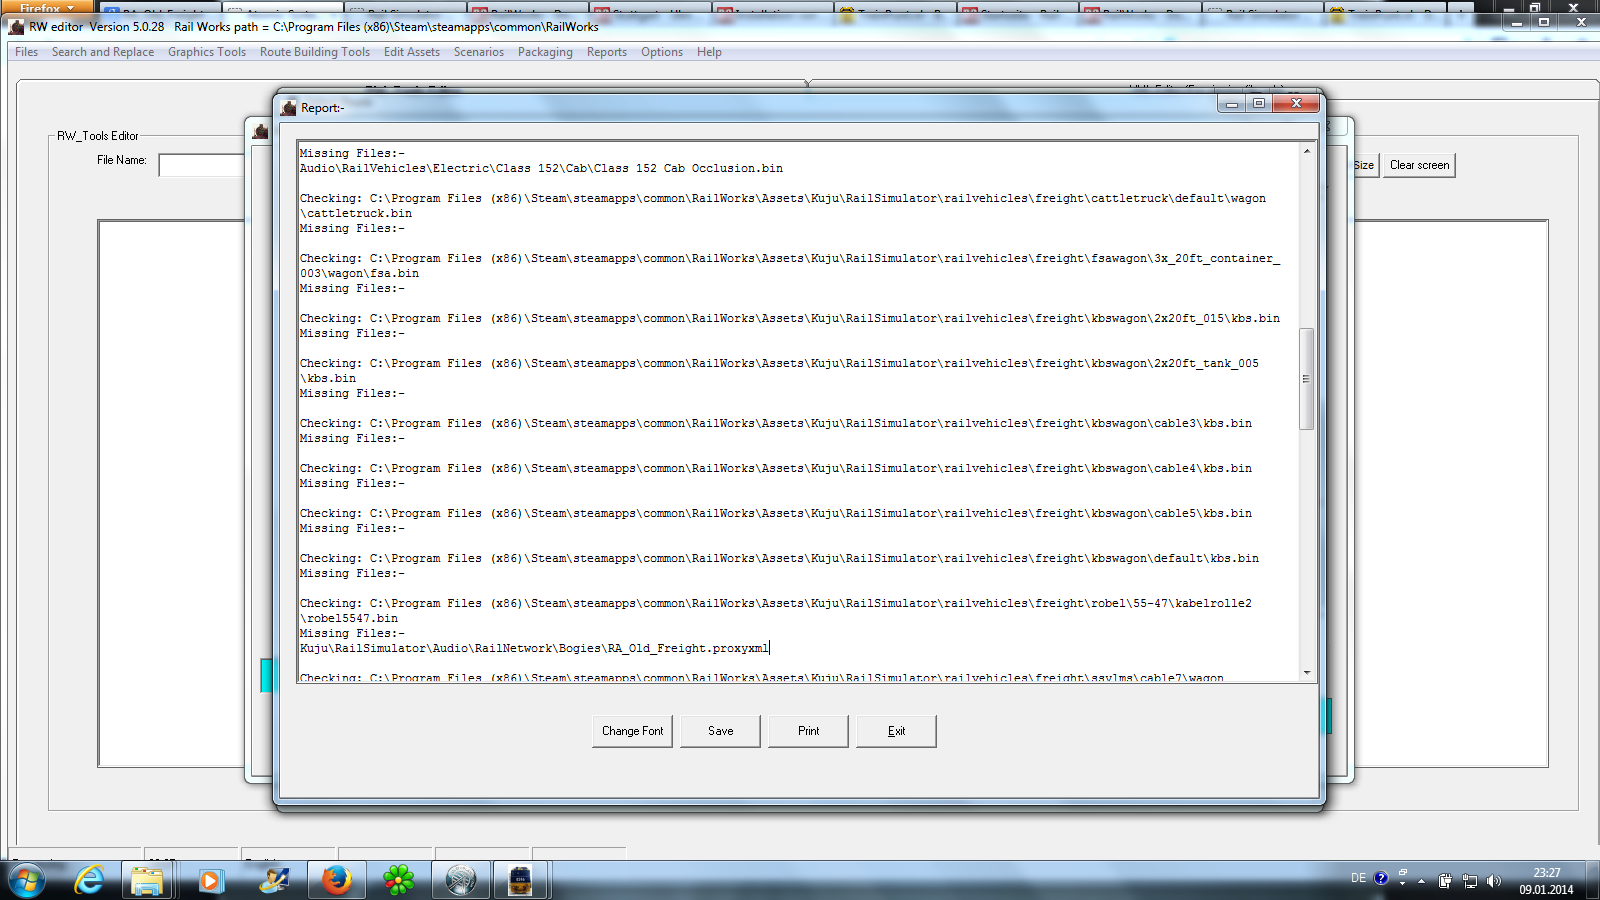This screenshot has height=900, width=1600.
Task: Exit the Report dialog
Action: (x=896, y=731)
